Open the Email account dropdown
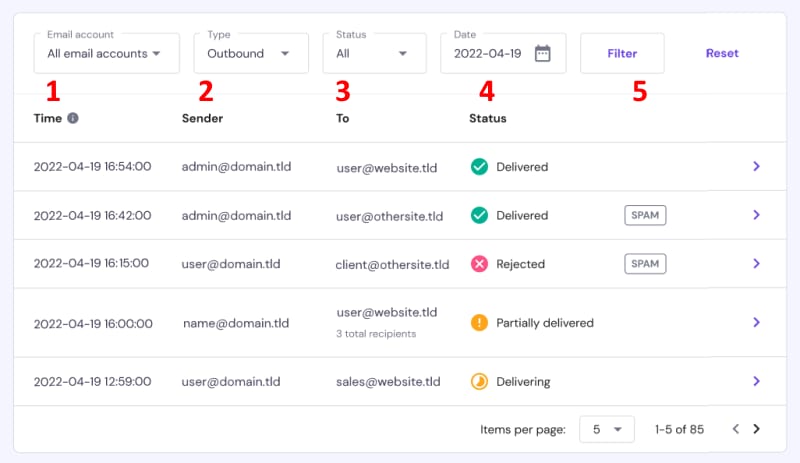 coord(106,53)
